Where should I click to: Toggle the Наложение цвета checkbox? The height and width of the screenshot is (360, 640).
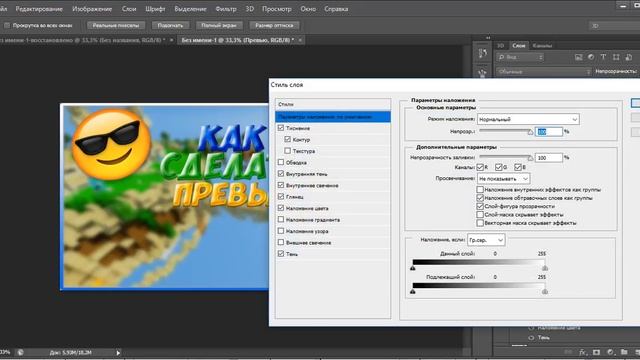(x=281, y=208)
